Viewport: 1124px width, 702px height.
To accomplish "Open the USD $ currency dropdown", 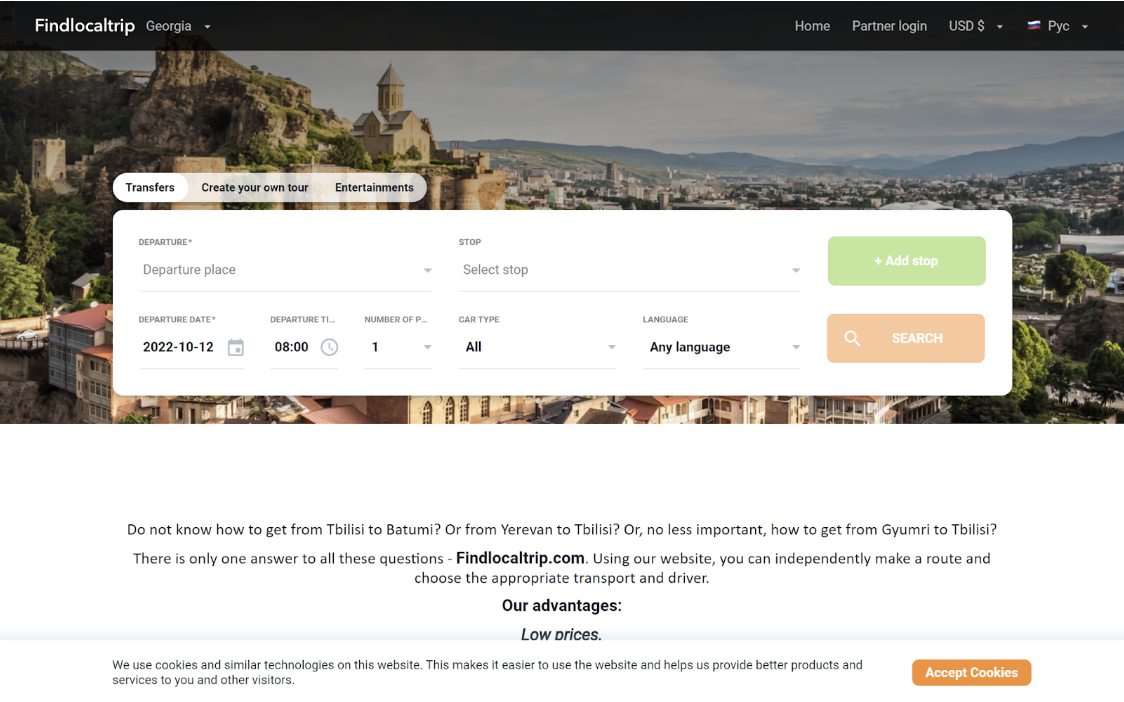I will pos(976,26).
